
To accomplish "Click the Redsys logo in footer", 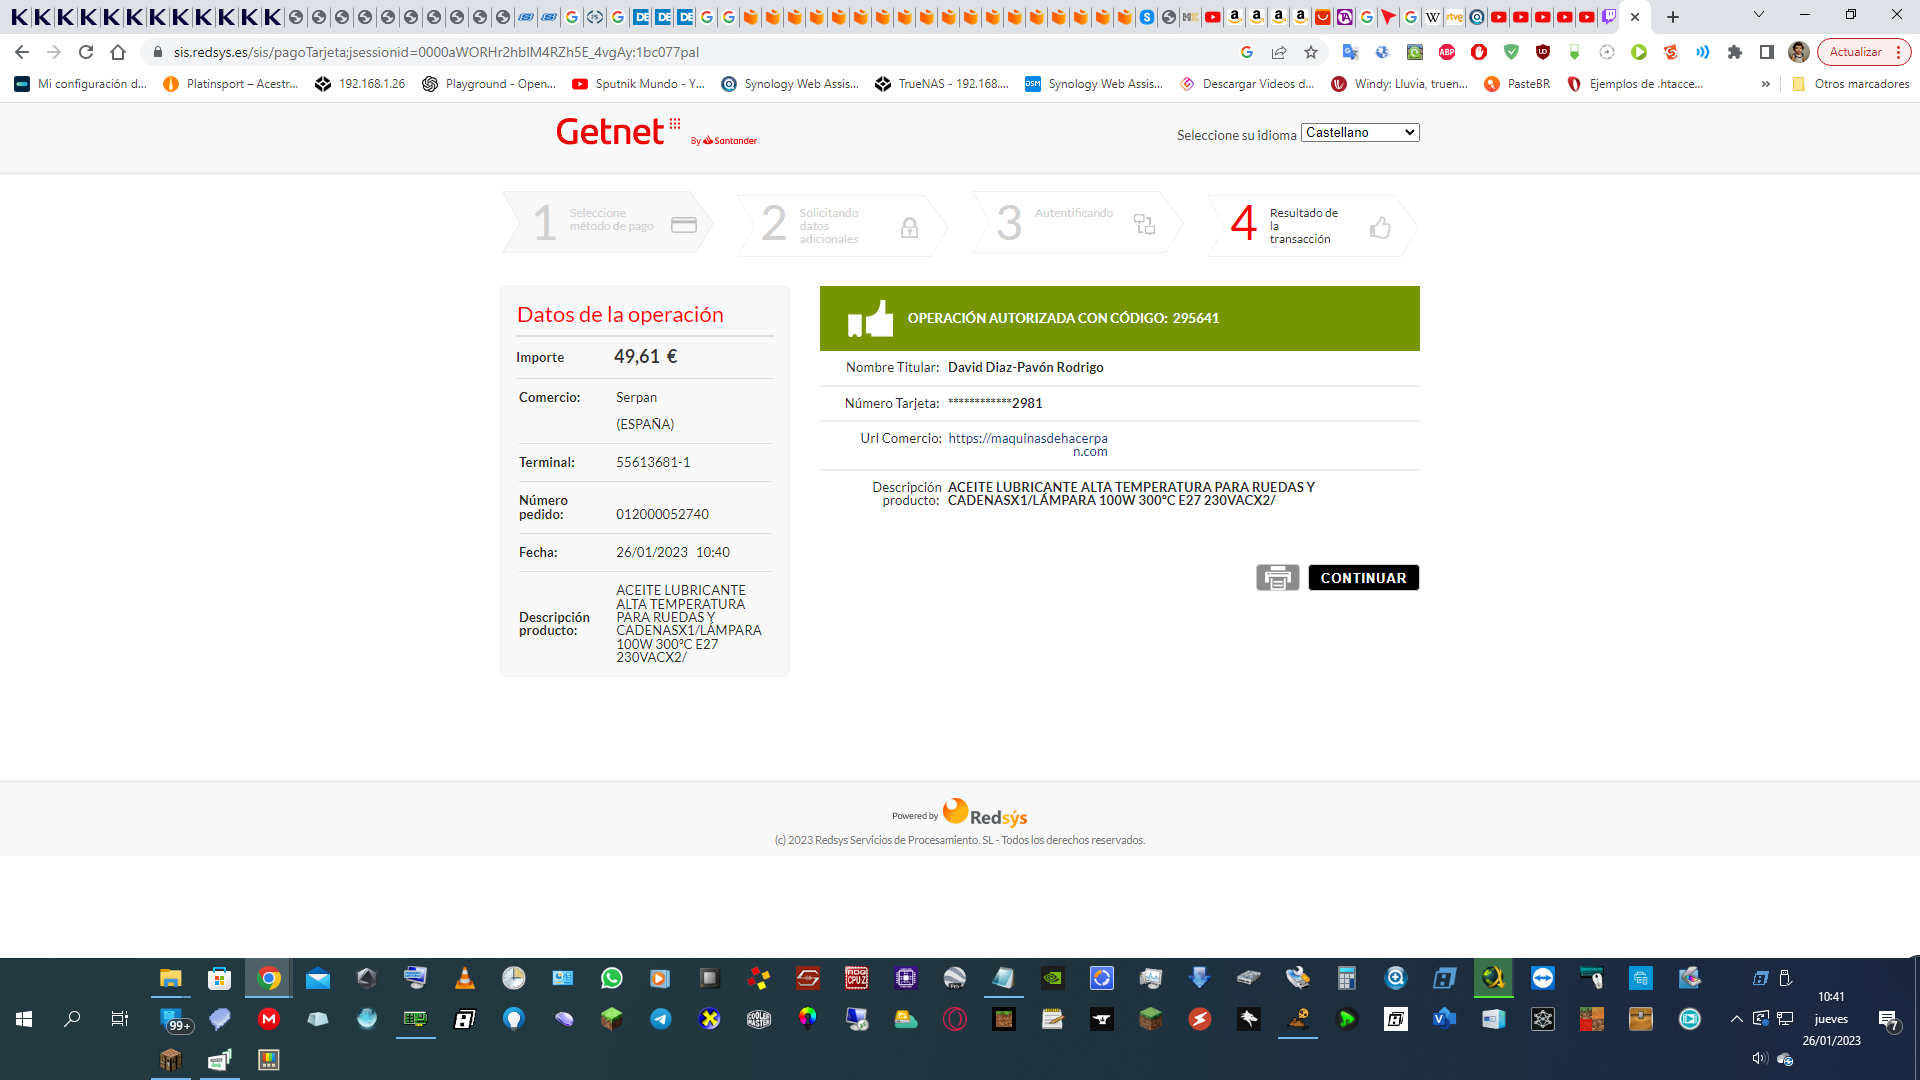I will (x=985, y=813).
